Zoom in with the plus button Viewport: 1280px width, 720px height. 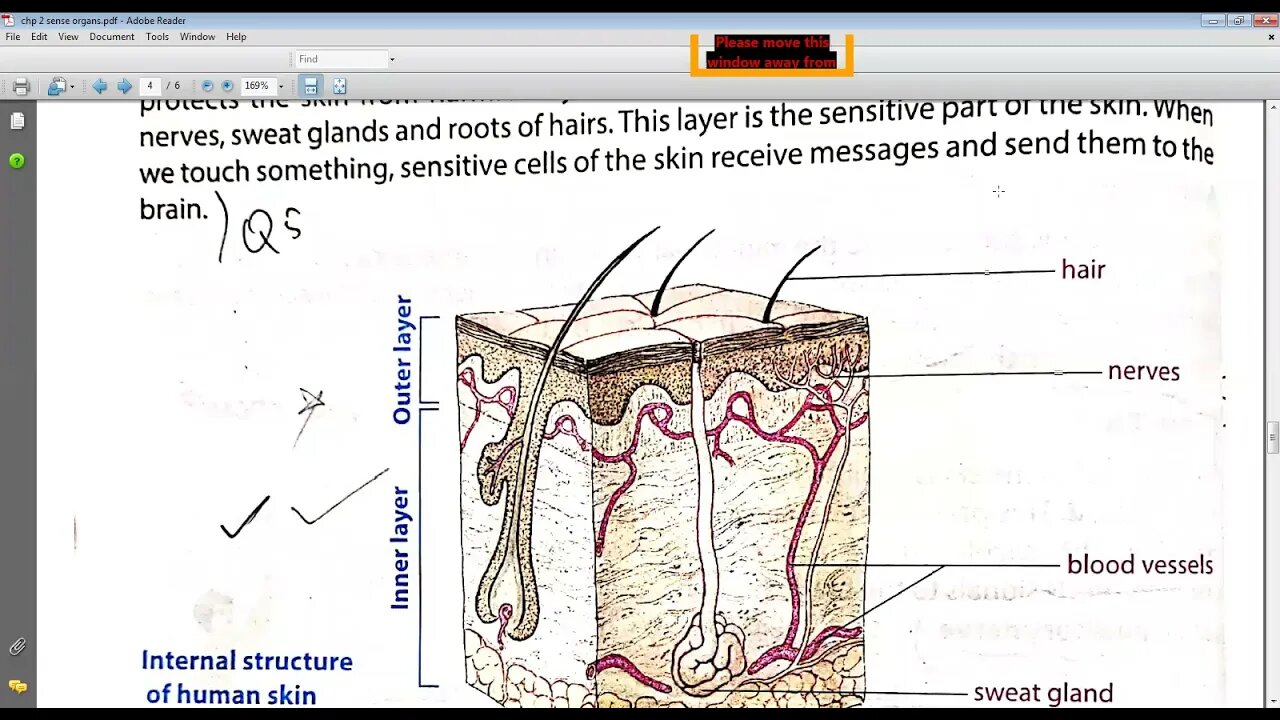[227, 87]
